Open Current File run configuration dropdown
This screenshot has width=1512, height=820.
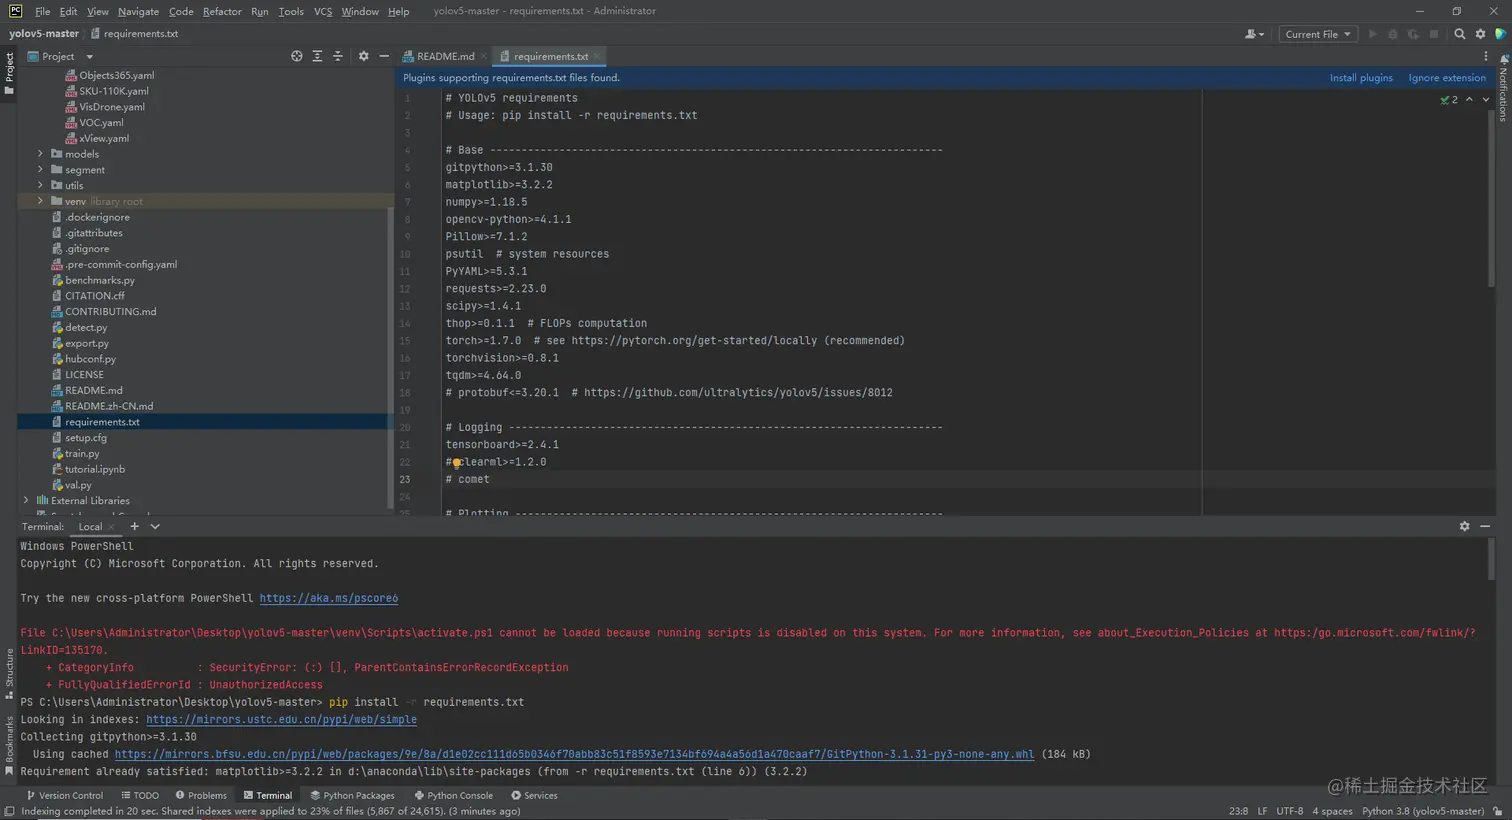click(x=1318, y=34)
